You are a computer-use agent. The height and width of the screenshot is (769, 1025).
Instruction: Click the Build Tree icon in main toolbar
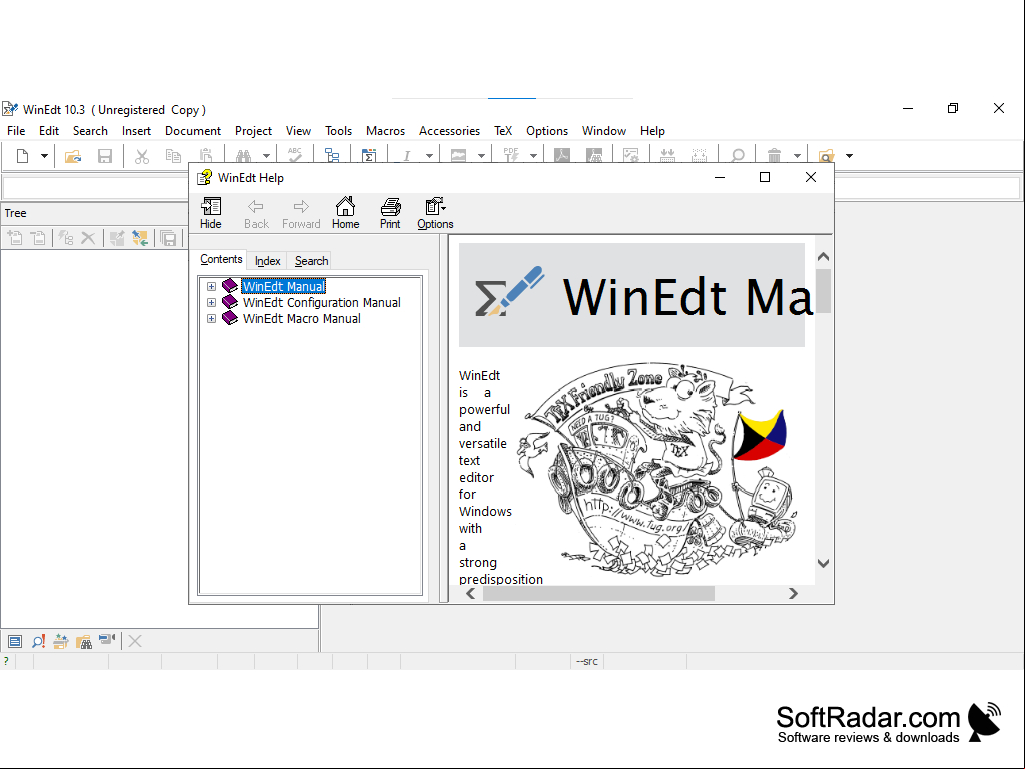332,156
